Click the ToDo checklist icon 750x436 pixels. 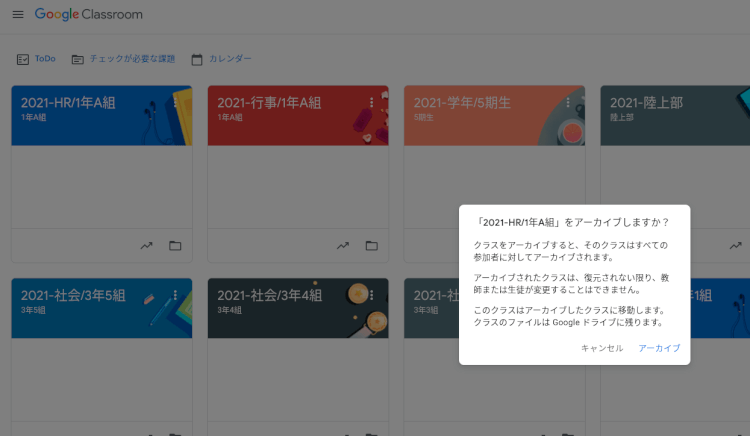23,59
